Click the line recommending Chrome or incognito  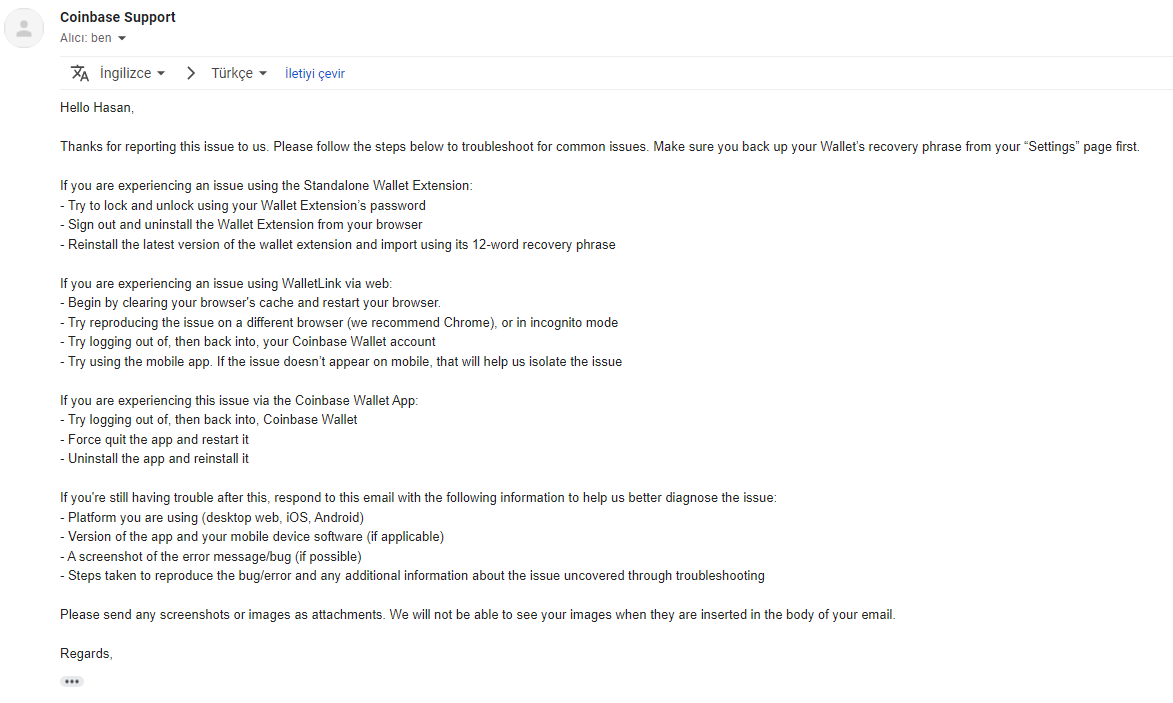339,322
